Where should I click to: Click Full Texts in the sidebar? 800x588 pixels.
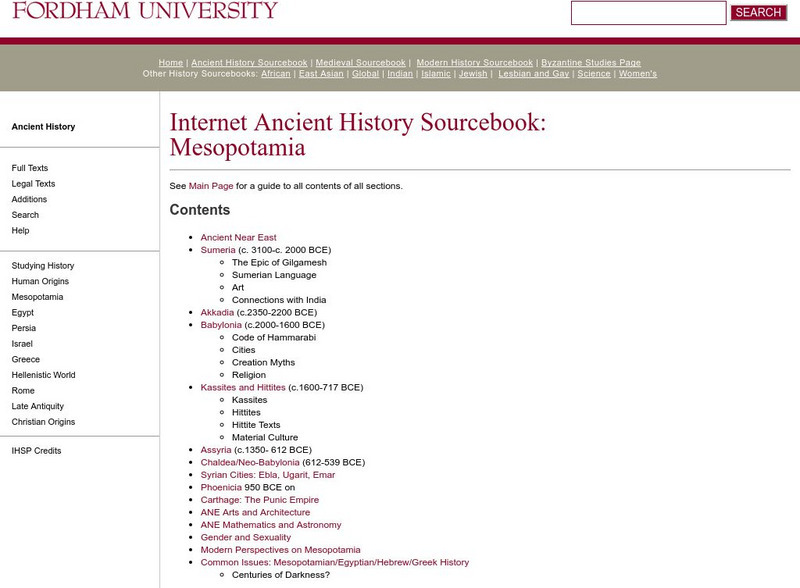(x=27, y=167)
